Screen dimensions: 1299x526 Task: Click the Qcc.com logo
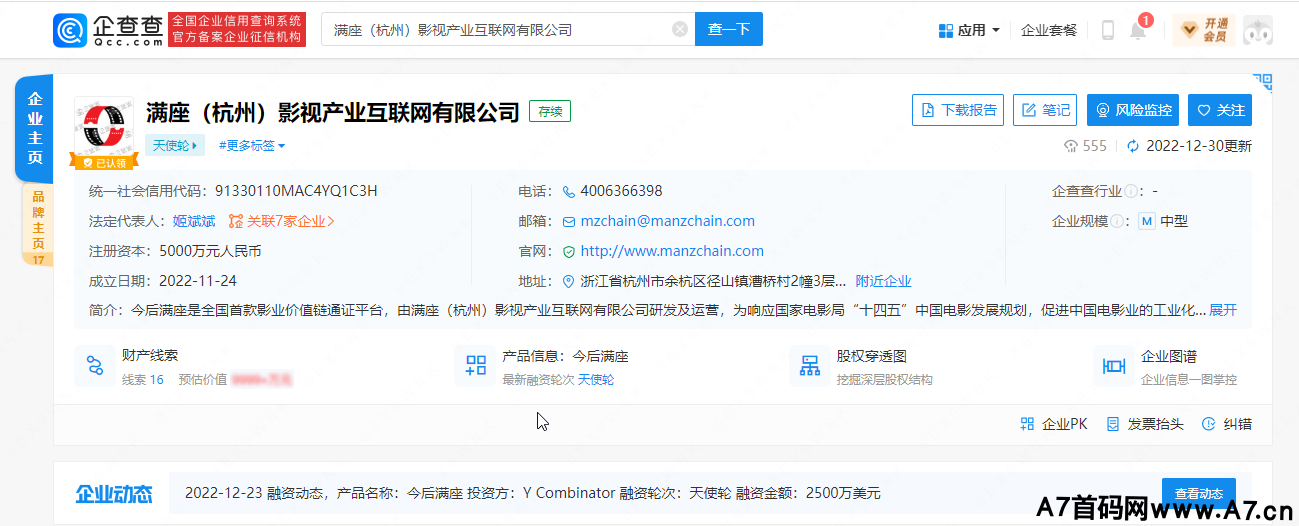(x=108, y=30)
